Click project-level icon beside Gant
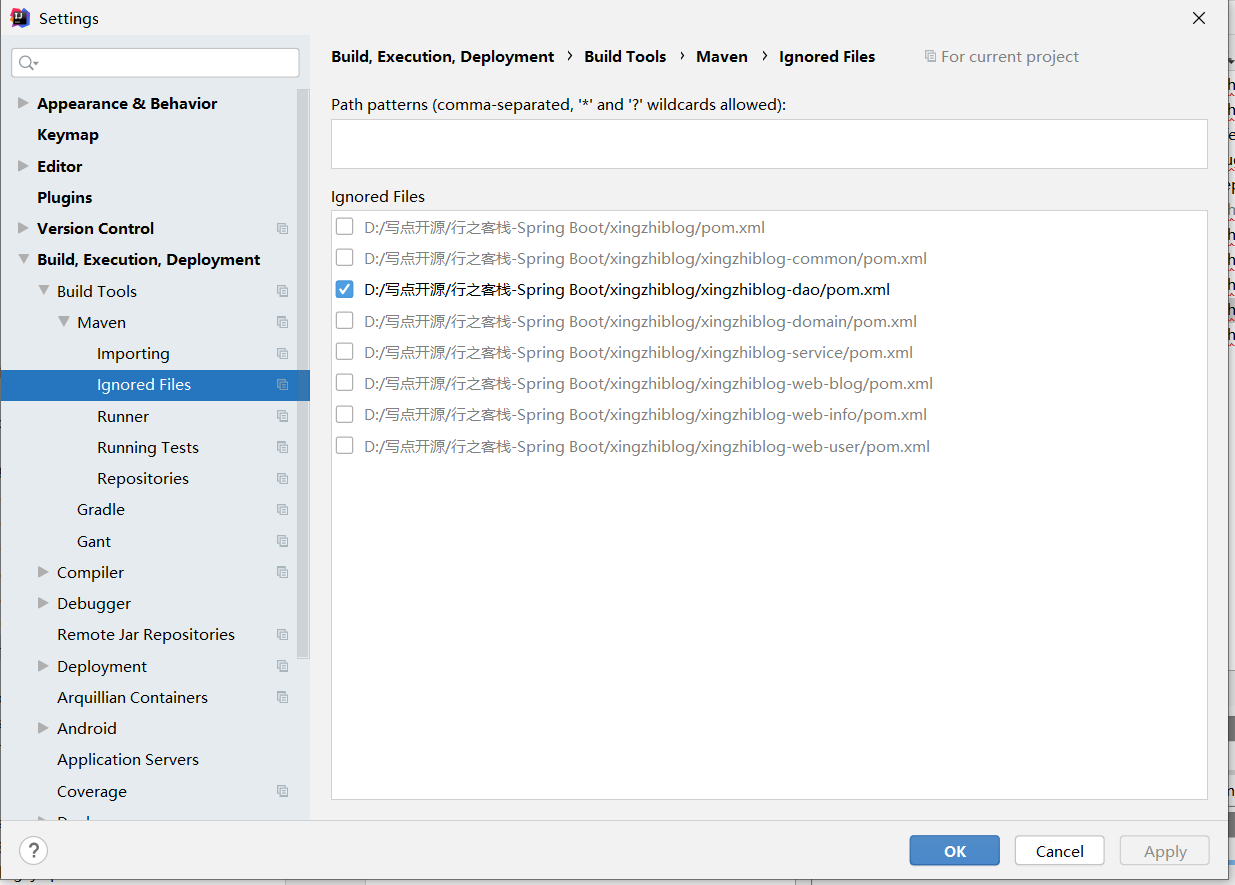This screenshot has height=885, width=1235. (282, 541)
